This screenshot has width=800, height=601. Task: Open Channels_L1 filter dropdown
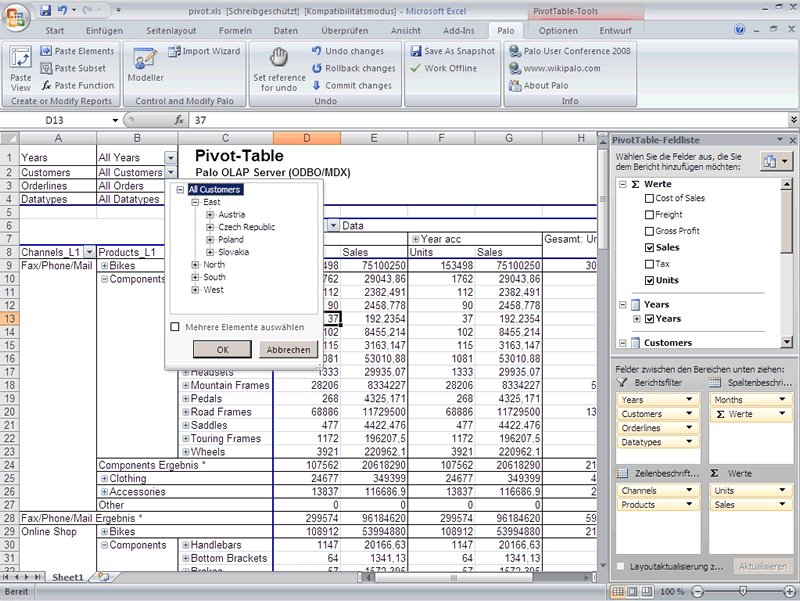[89, 252]
